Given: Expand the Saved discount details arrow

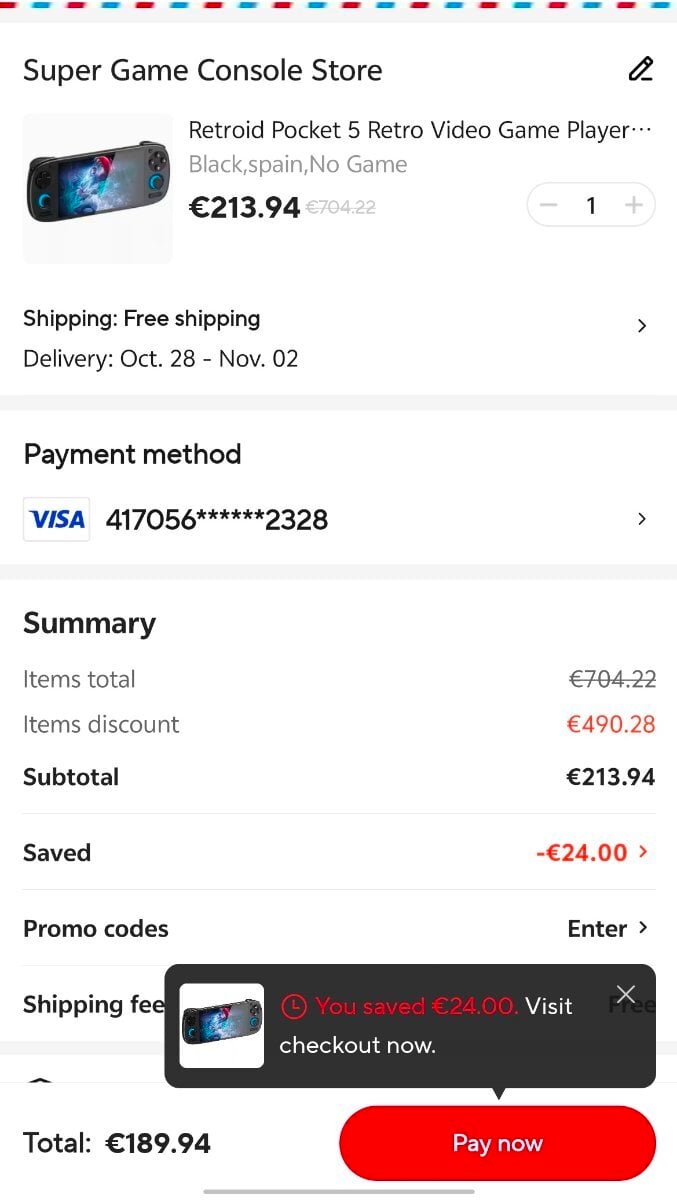Looking at the screenshot, I should (x=643, y=852).
